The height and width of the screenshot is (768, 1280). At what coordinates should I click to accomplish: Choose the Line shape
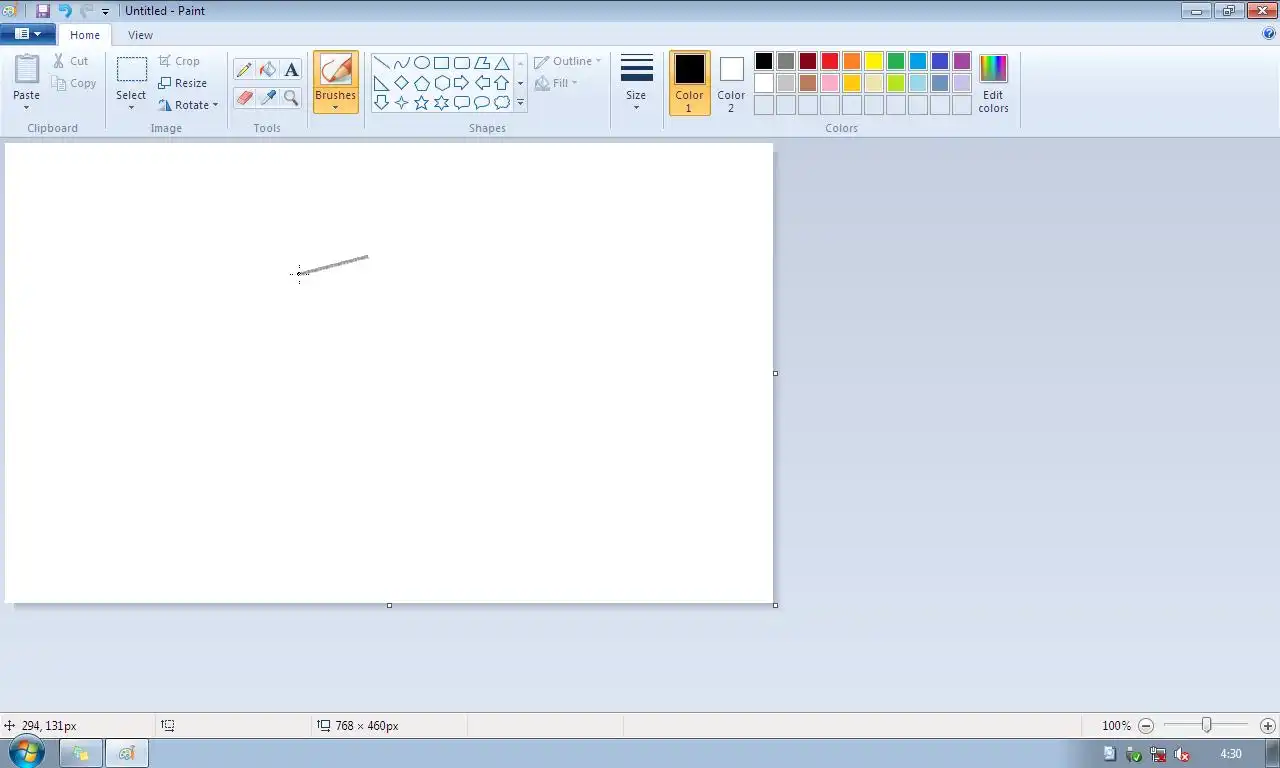coord(382,63)
